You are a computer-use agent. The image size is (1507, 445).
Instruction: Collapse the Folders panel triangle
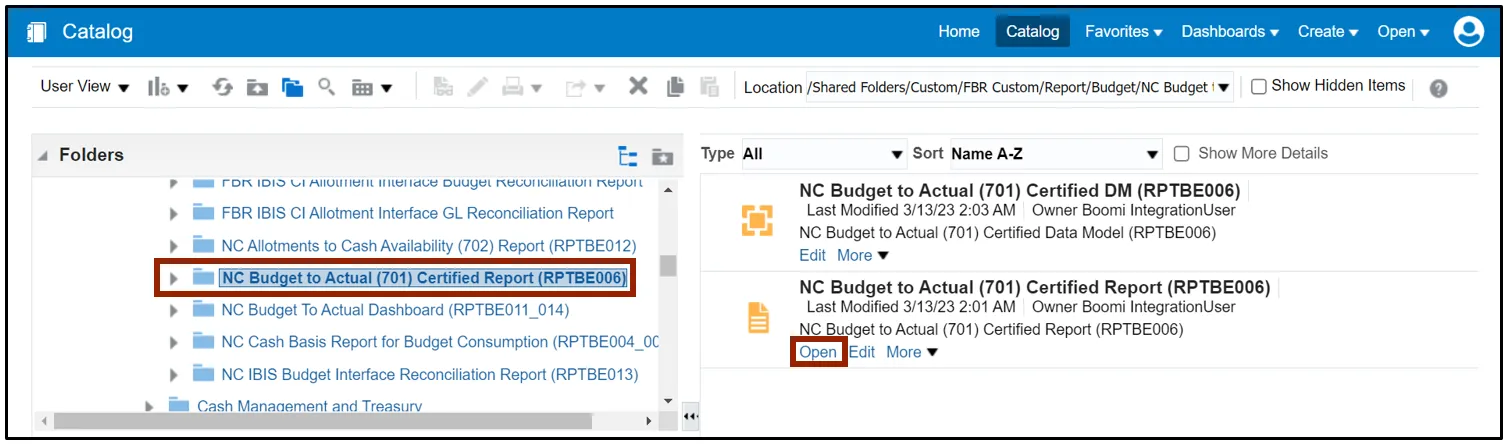(x=43, y=156)
